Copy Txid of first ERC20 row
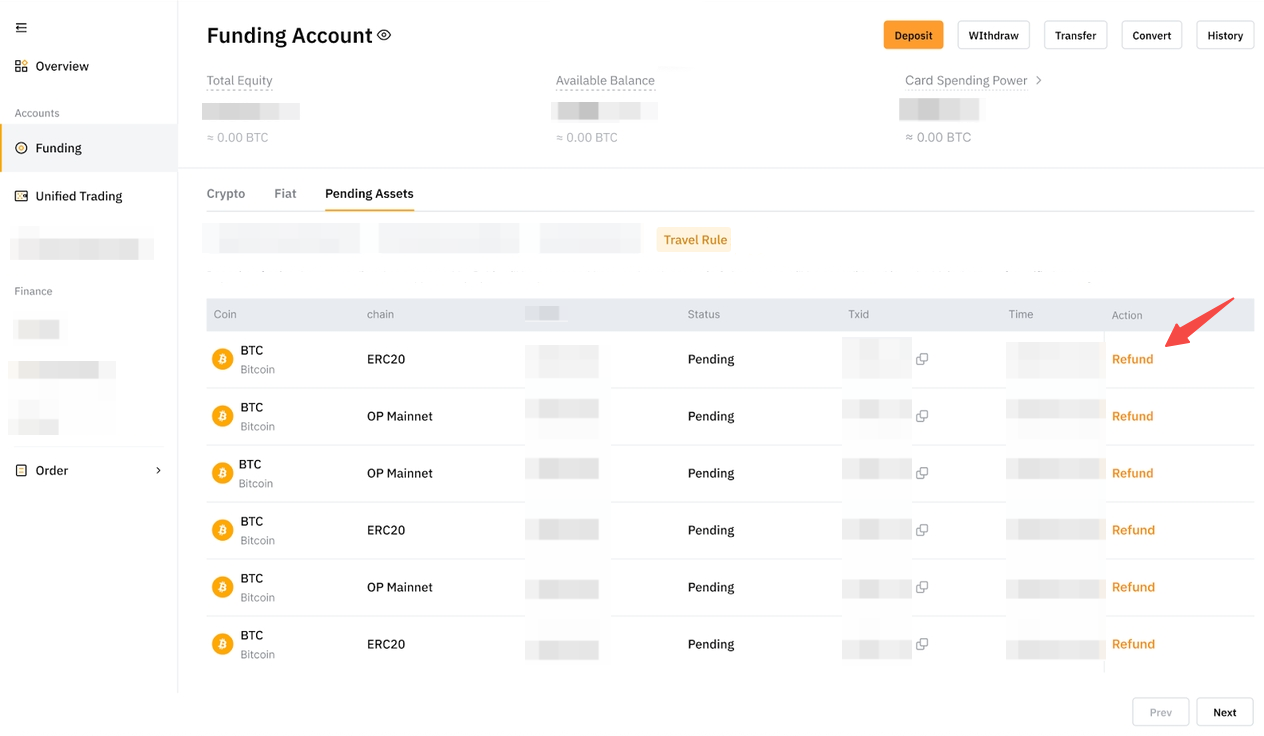 click(x=922, y=359)
